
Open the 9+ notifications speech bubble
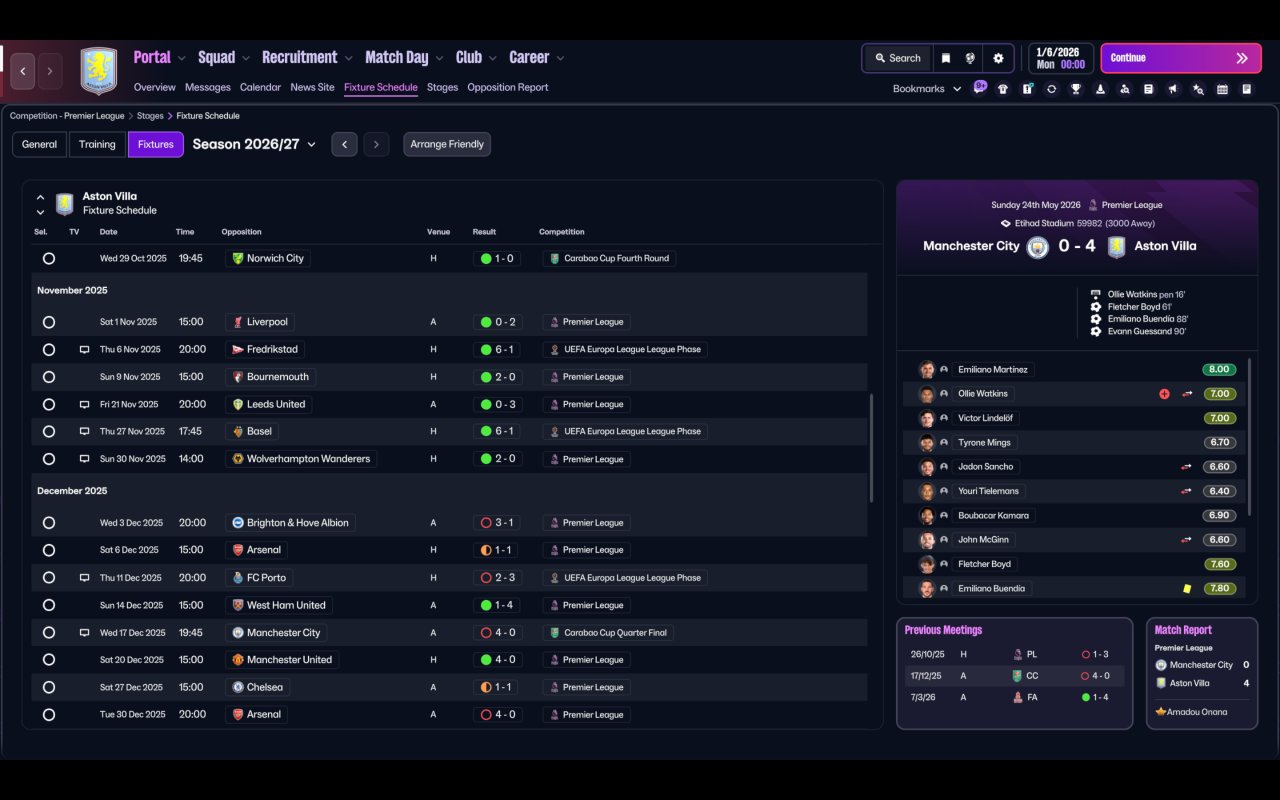[980, 86]
